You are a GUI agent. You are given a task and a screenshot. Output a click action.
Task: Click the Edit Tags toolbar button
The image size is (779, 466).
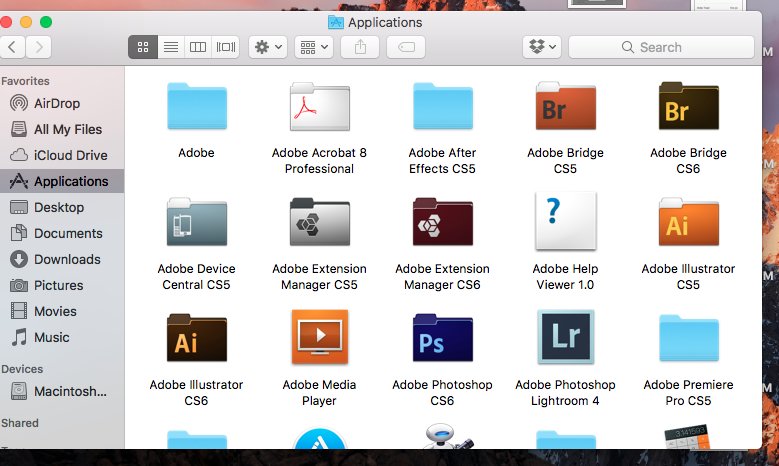point(406,47)
